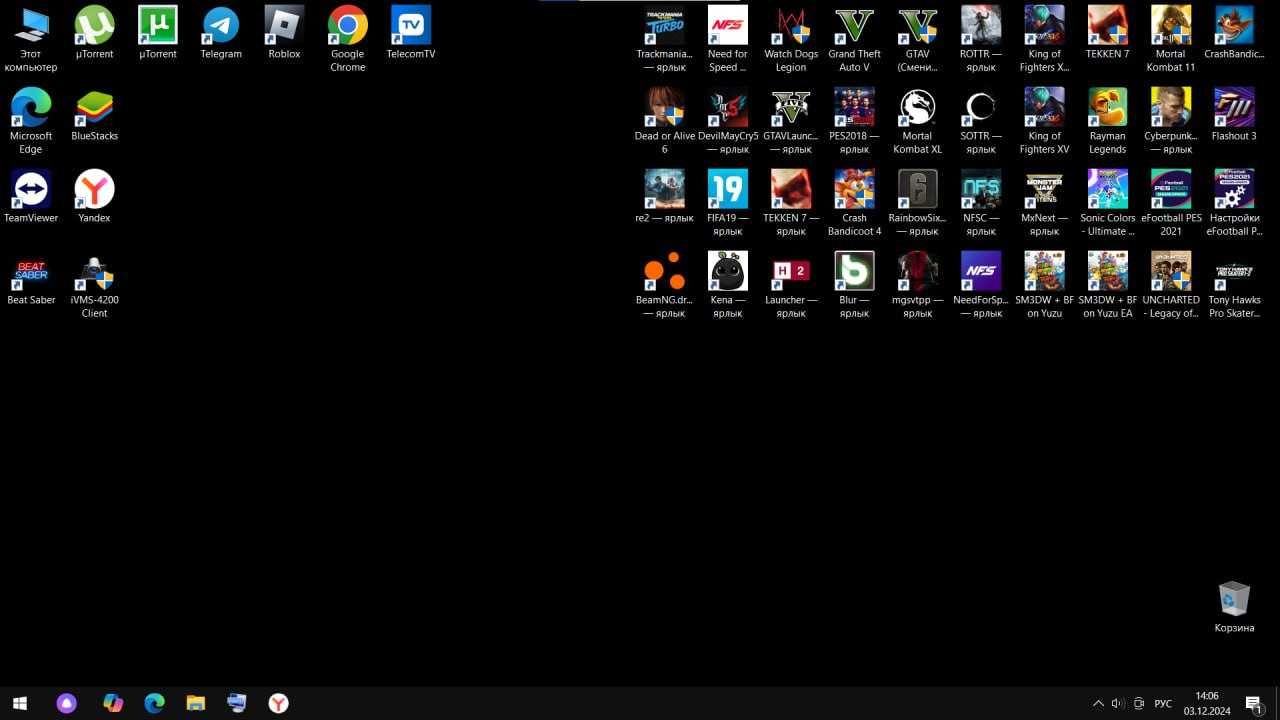This screenshot has height=720, width=1280.
Task: Open the Windows Start menu
Action: [x=19, y=703]
